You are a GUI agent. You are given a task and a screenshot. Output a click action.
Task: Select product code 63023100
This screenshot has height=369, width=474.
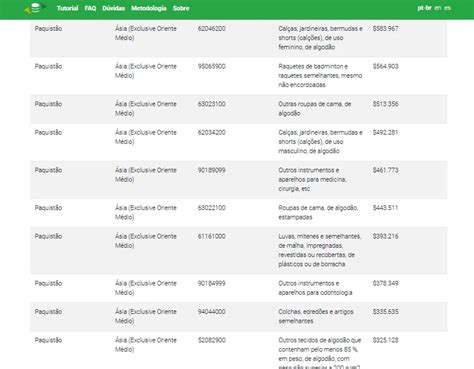(212, 104)
